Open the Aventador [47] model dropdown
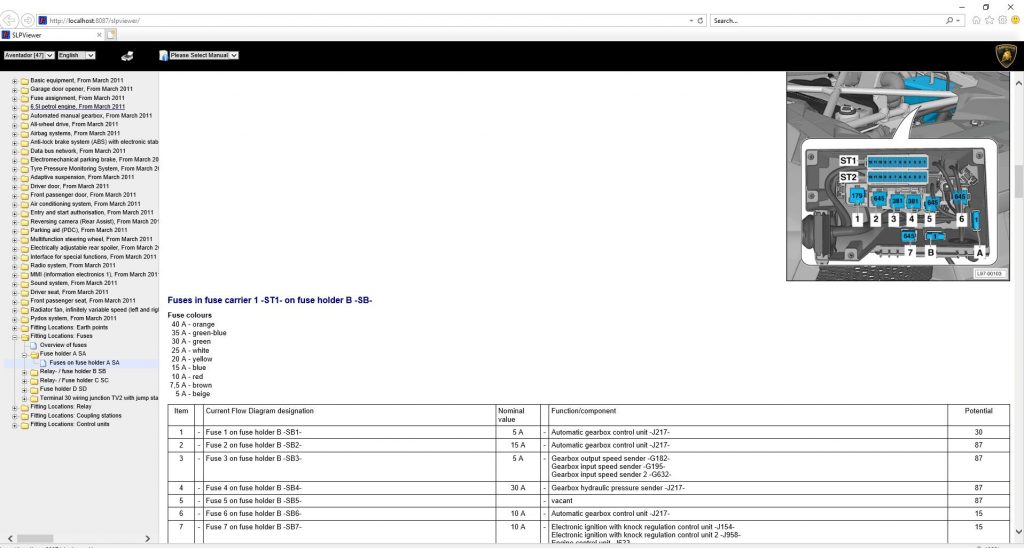This screenshot has height=548, width=1024. click(29, 56)
